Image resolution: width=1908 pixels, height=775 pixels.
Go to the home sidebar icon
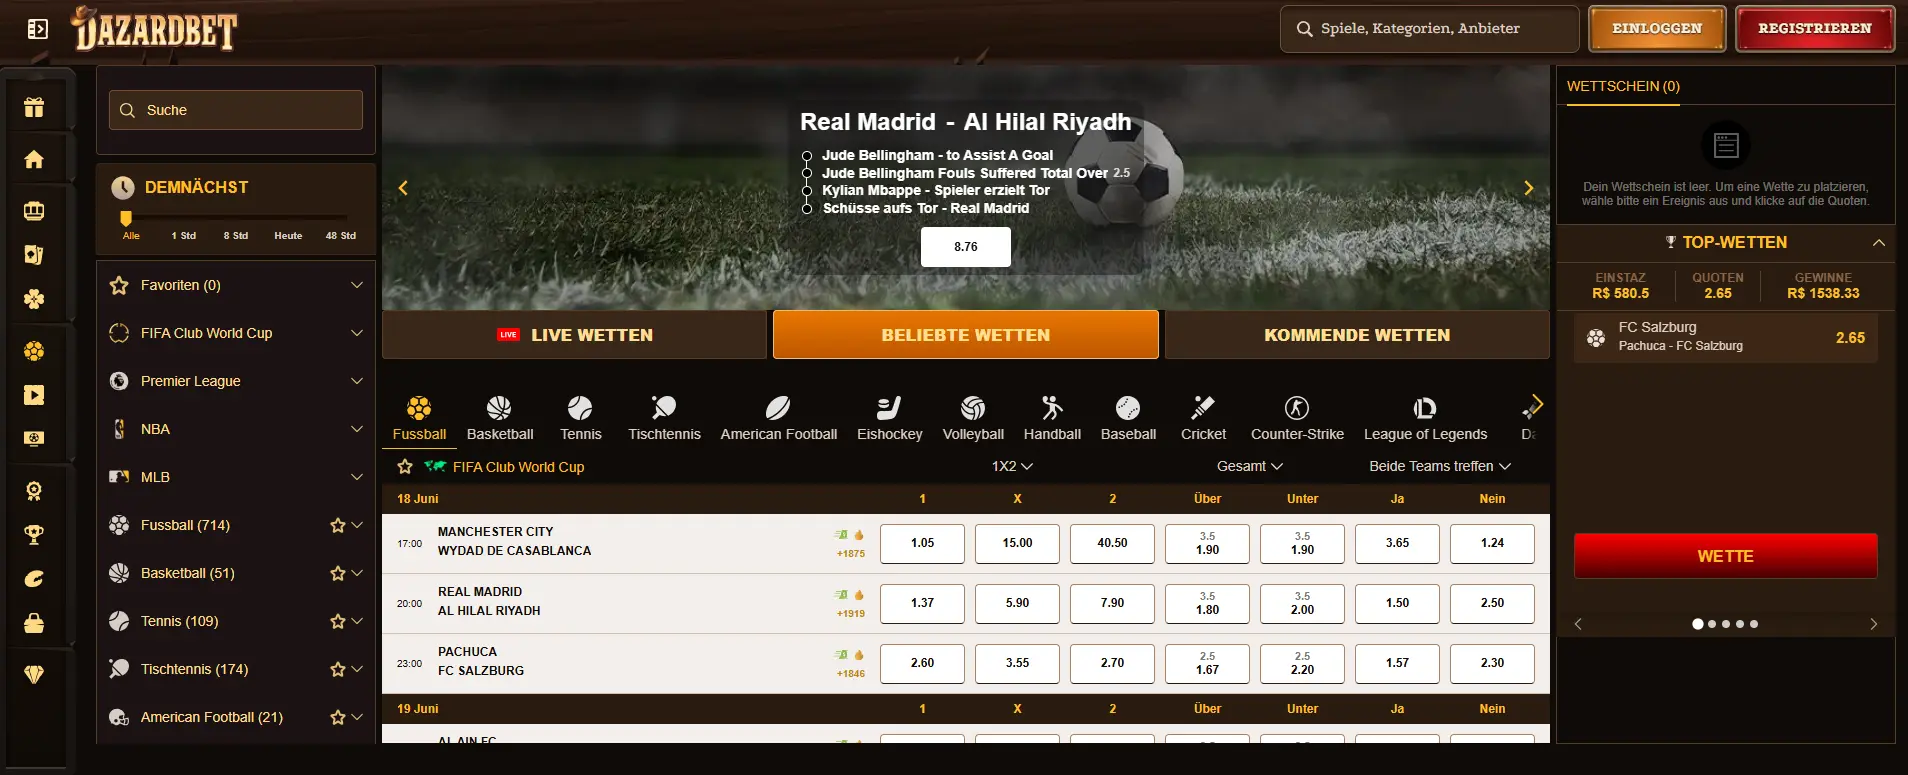(x=34, y=159)
